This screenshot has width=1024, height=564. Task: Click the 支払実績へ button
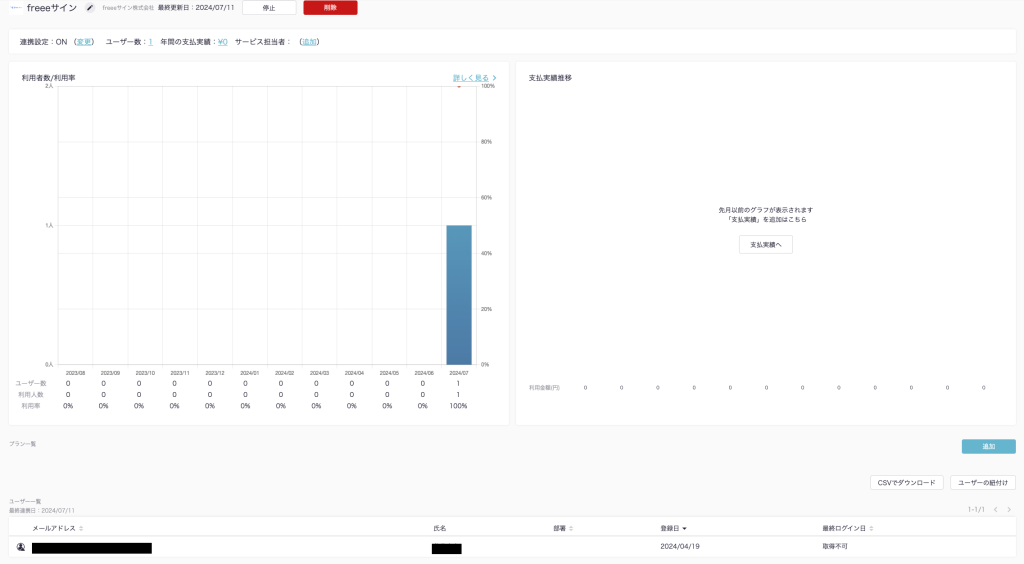pos(765,244)
